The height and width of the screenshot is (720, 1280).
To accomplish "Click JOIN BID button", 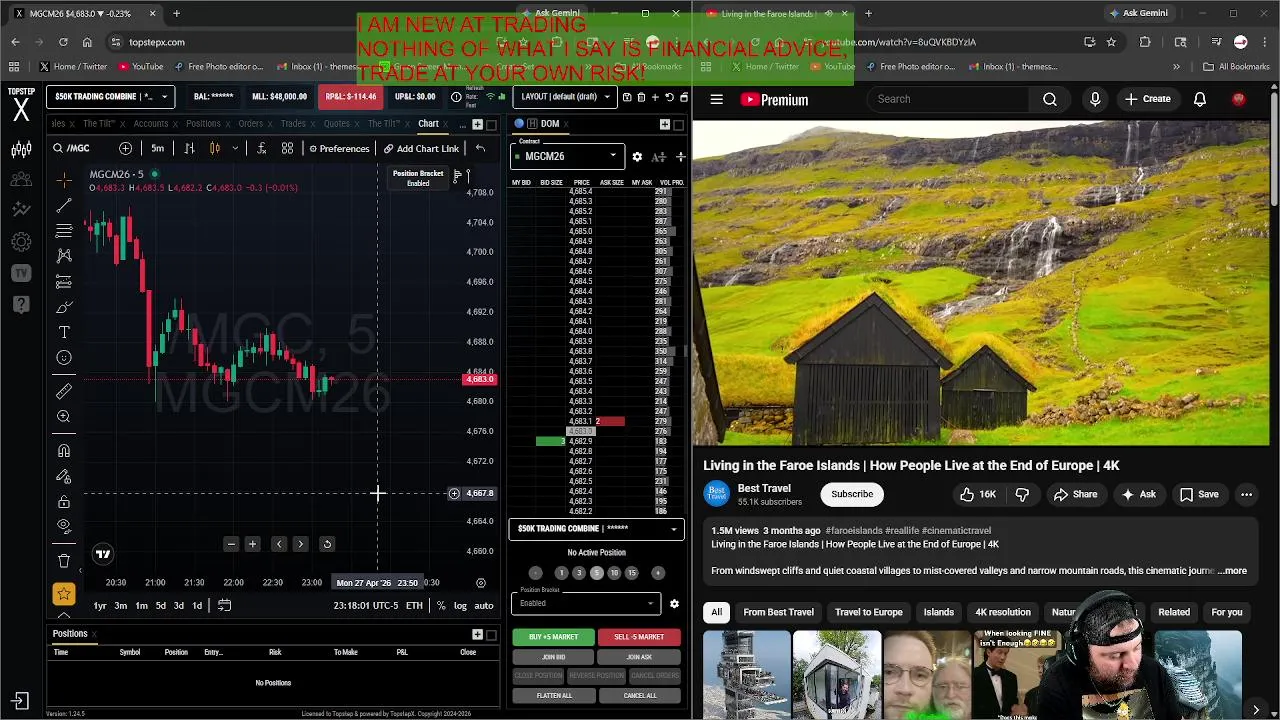I will (x=553, y=657).
